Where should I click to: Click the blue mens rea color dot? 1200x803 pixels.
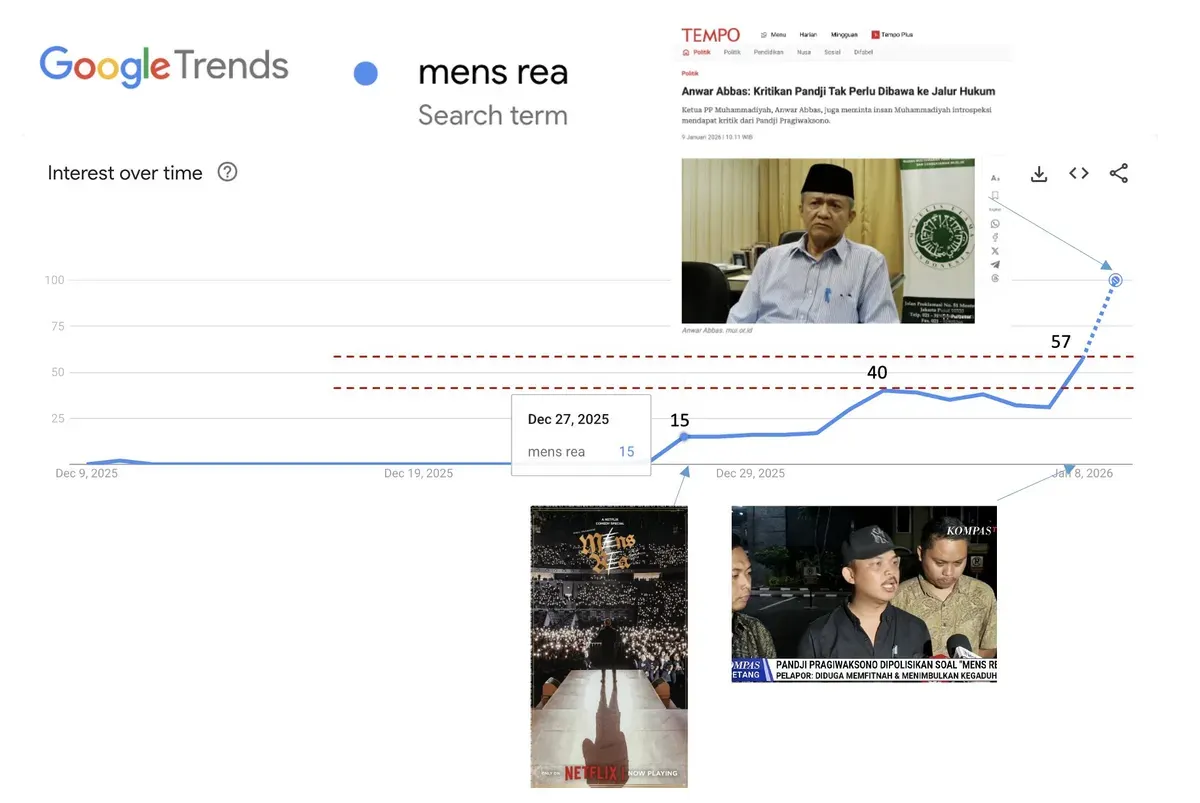coord(366,73)
